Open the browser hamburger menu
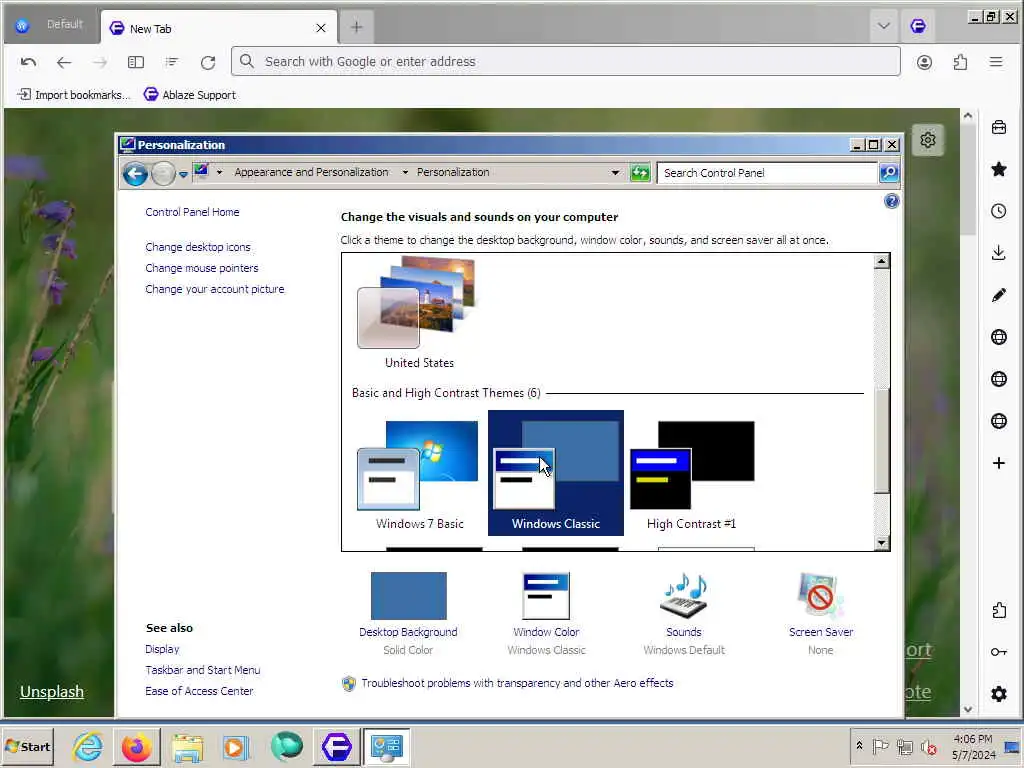The width and height of the screenshot is (1024, 768). coord(996,62)
